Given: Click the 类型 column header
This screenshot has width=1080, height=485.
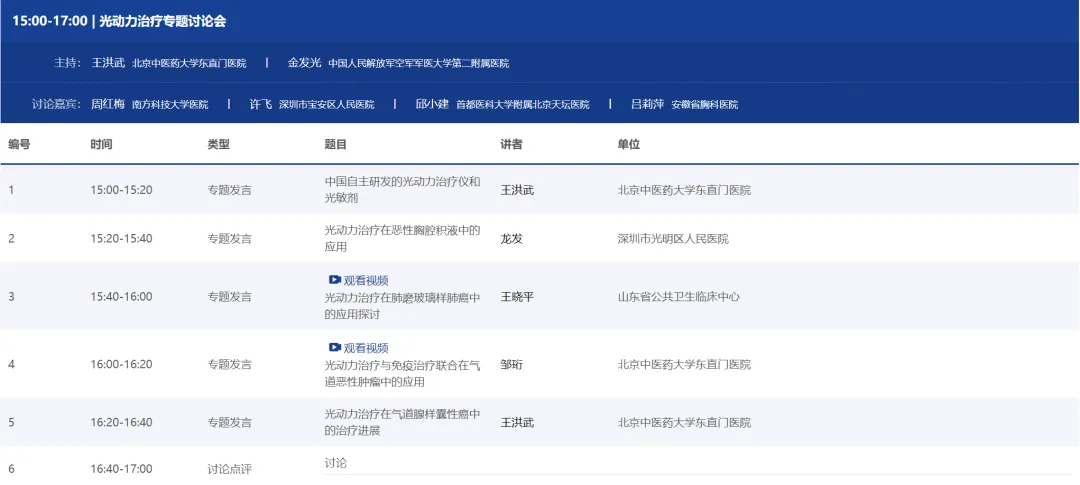Looking at the screenshot, I should point(218,144).
